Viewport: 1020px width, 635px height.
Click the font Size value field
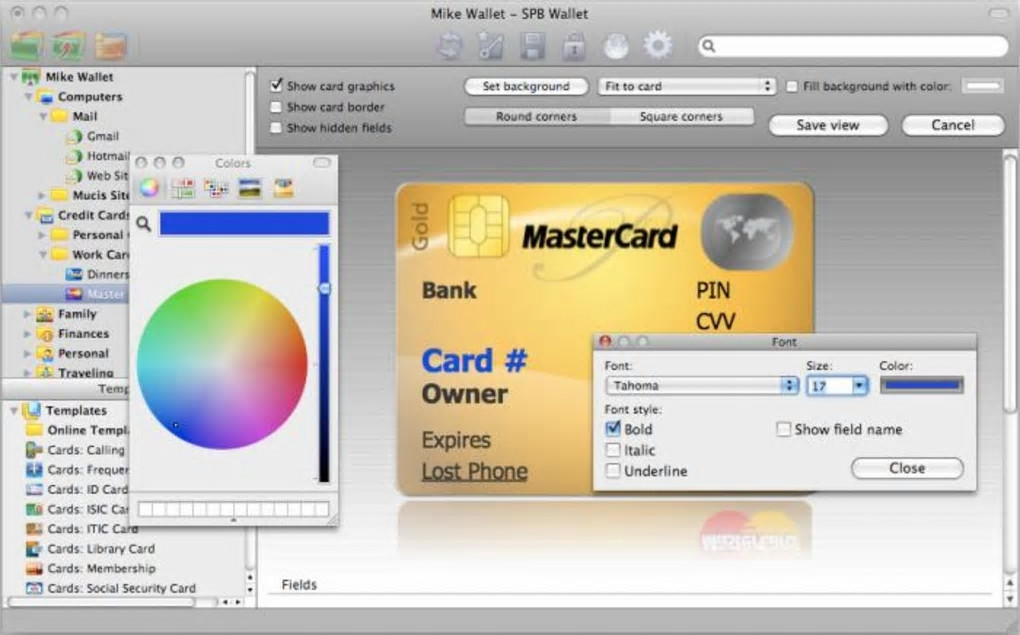point(829,386)
